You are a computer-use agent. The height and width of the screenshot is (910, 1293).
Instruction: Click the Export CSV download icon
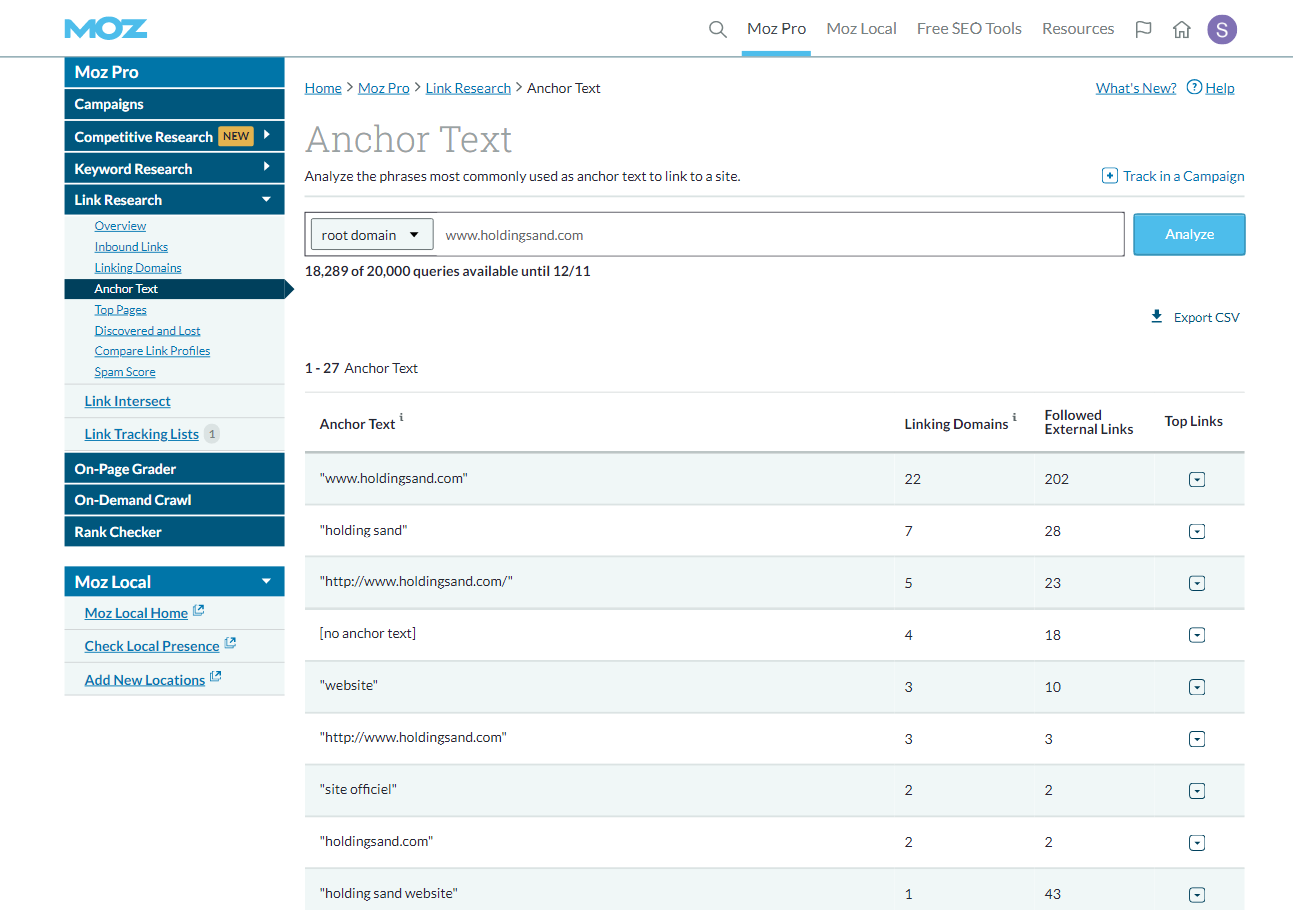1157,316
